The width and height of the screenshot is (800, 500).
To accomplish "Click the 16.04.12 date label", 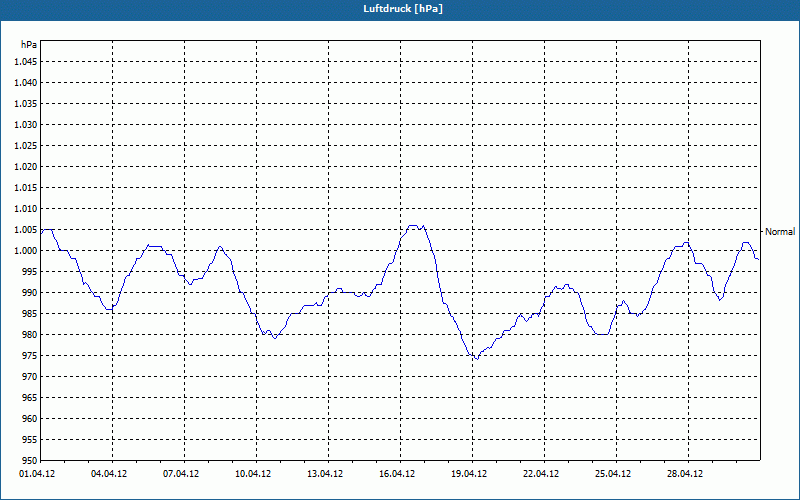I will pos(397,474).
